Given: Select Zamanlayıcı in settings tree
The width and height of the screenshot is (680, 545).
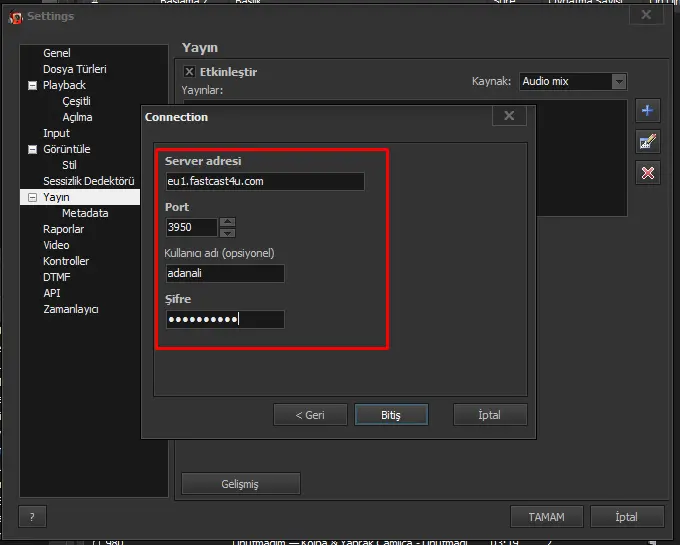Looking at the screenshot, I should 71,310.
